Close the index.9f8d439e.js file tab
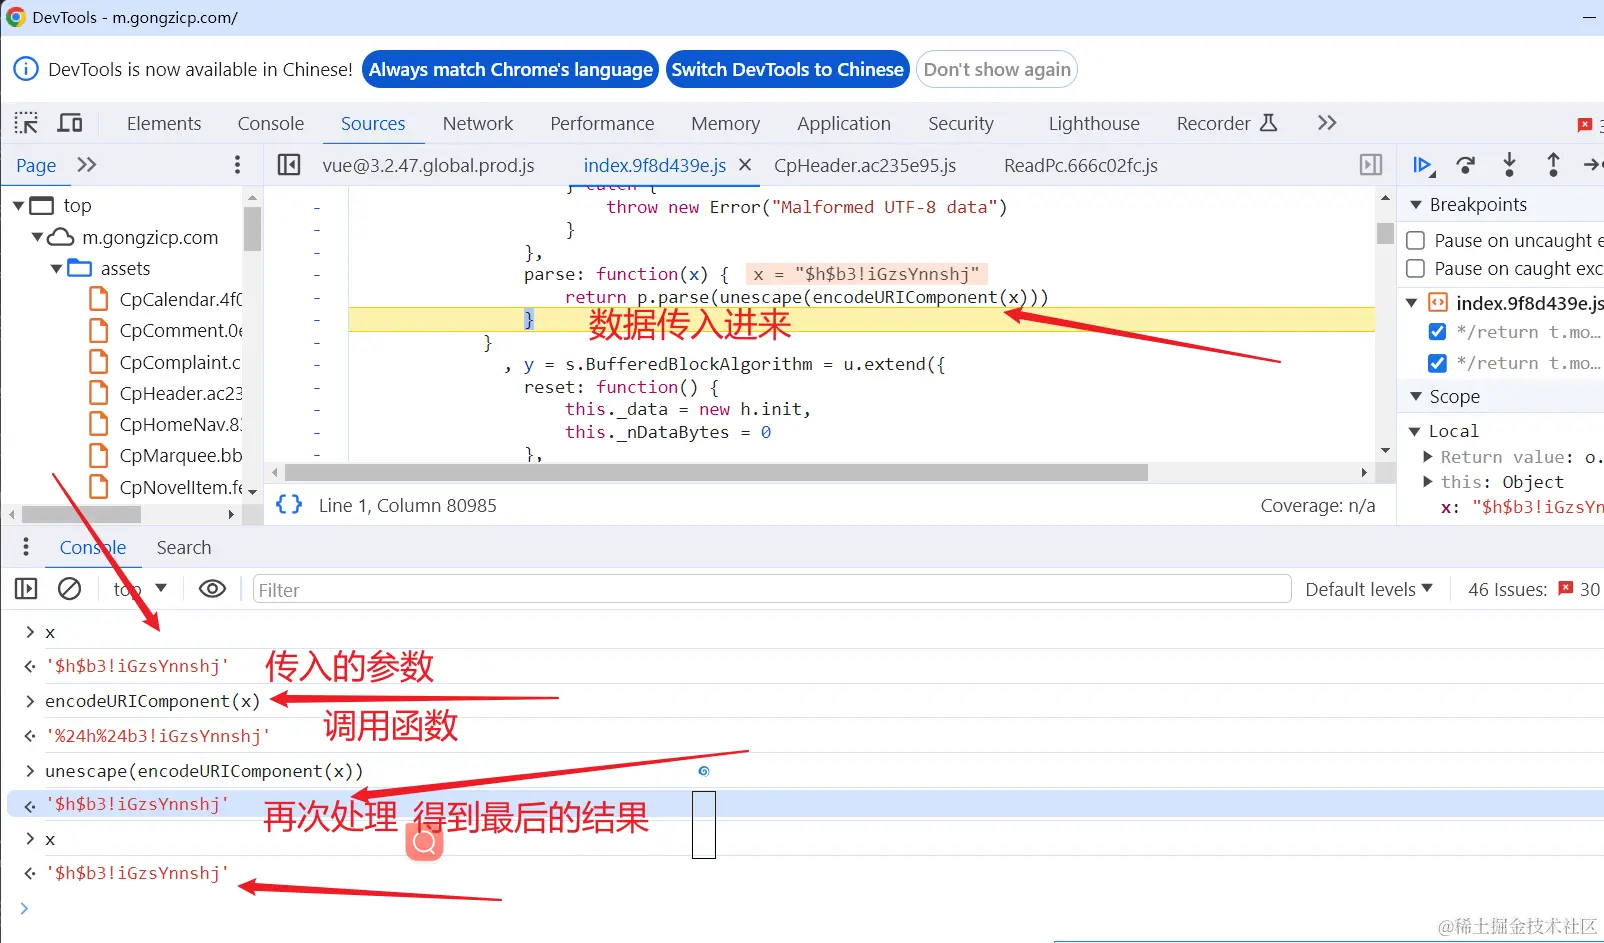The width and height of the screenshot is (1604, 943). click(745, 165)
